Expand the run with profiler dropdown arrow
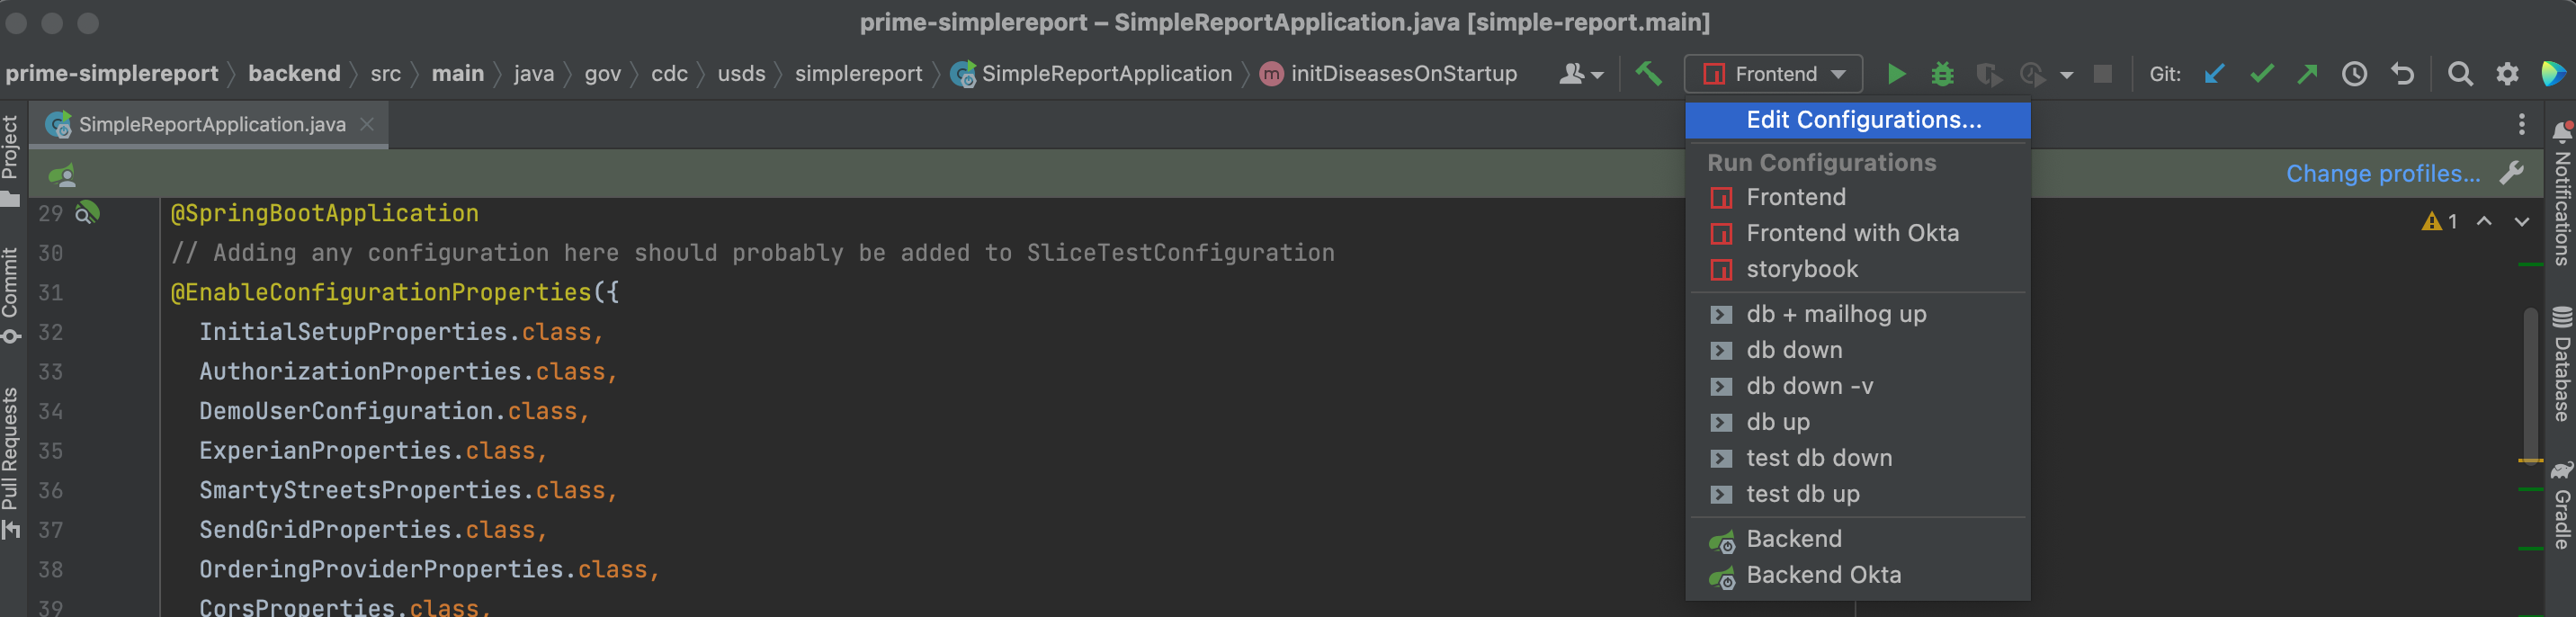This screenshot has height=617, width=2576. 2066,75
